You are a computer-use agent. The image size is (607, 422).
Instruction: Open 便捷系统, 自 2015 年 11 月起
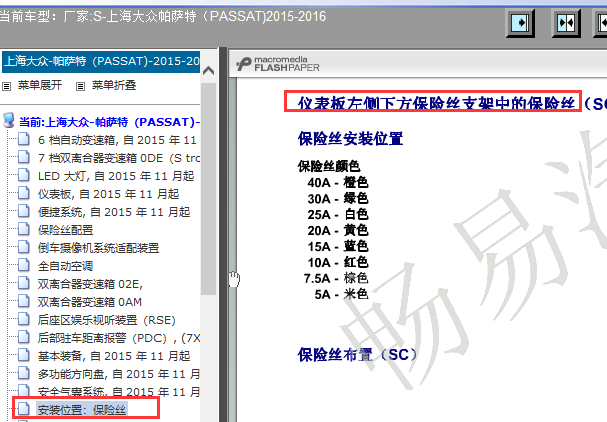click(114, 212)
